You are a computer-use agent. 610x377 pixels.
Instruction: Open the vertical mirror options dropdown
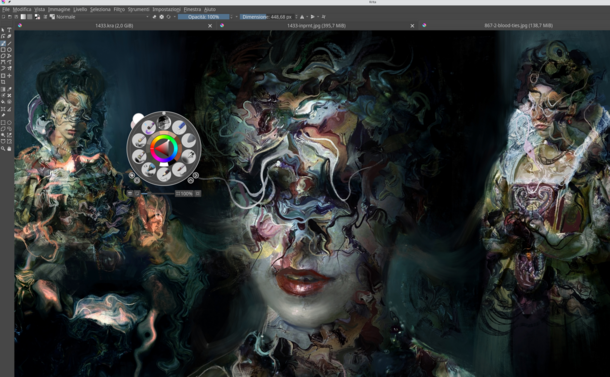point(318,17)
